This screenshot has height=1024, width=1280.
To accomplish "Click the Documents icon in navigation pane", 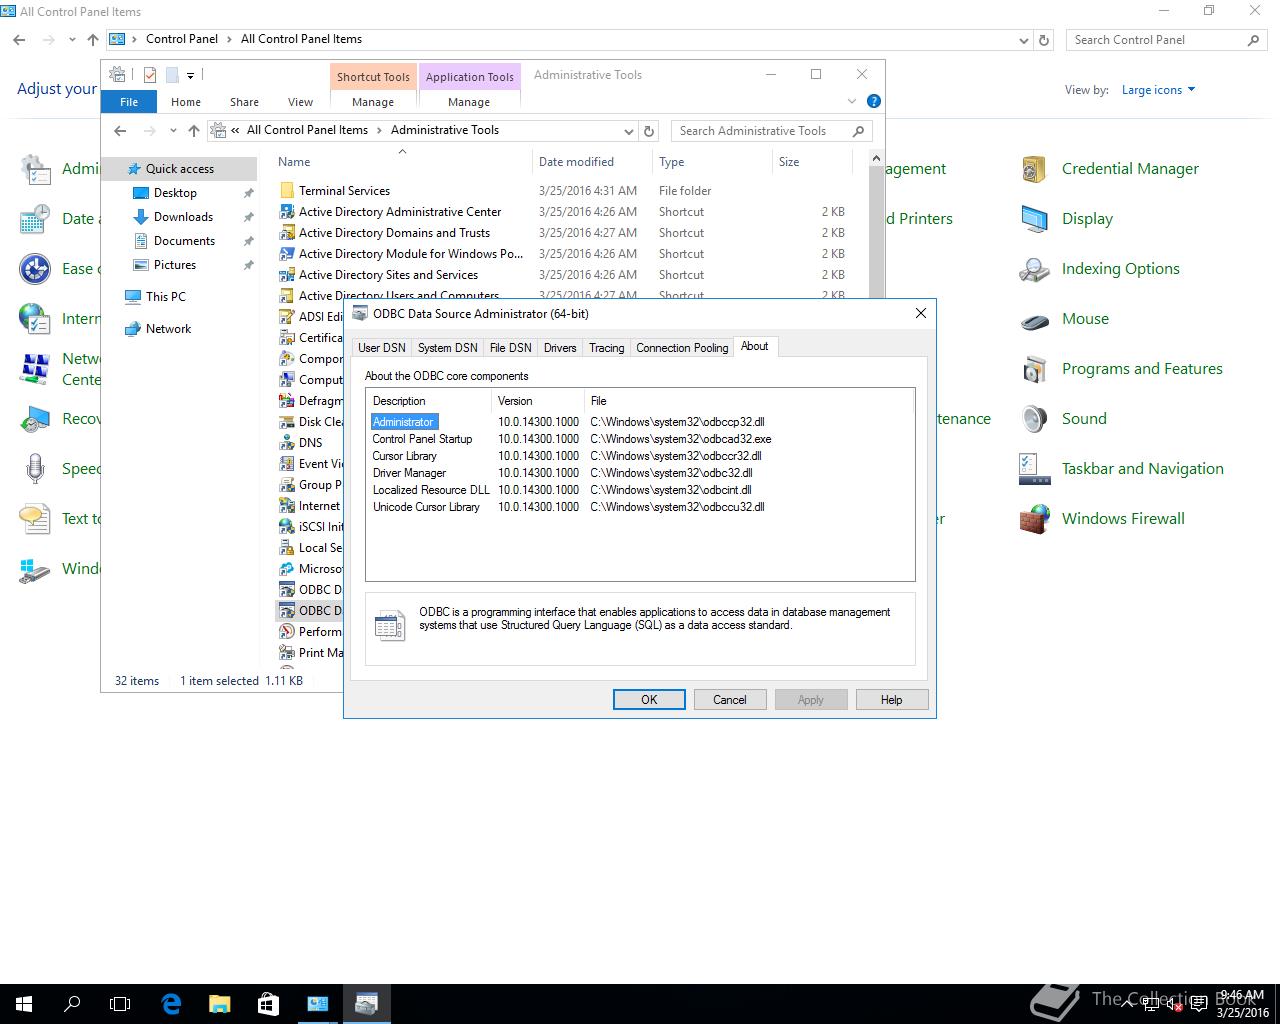I will [141, 241].
